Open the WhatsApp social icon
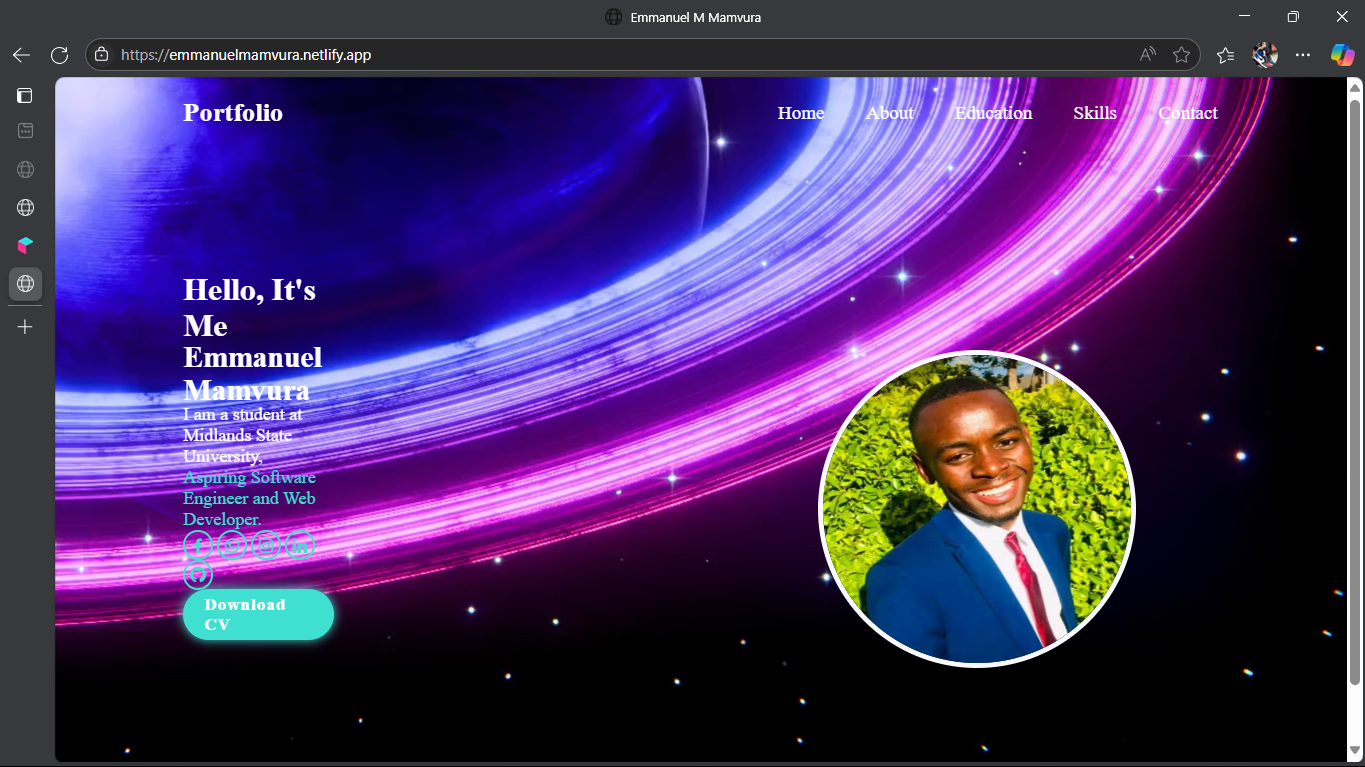Screen dimensions: 1365x767 tap(232, 545)
